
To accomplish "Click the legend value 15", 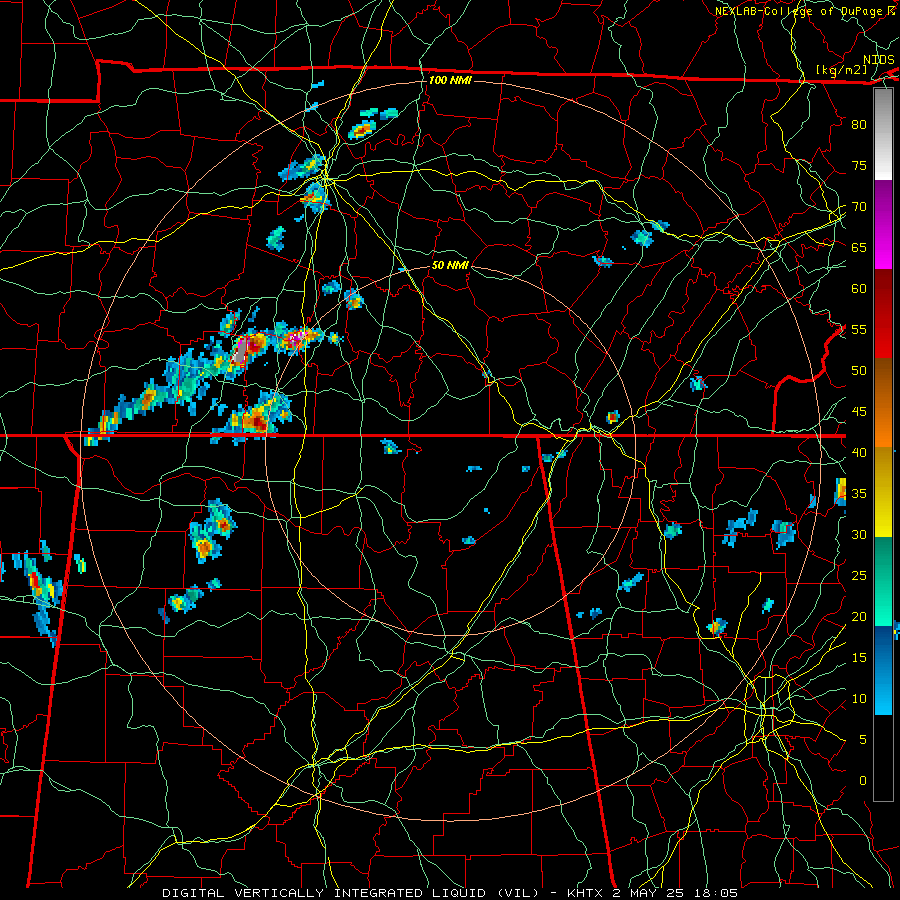I will coord(859,658).
